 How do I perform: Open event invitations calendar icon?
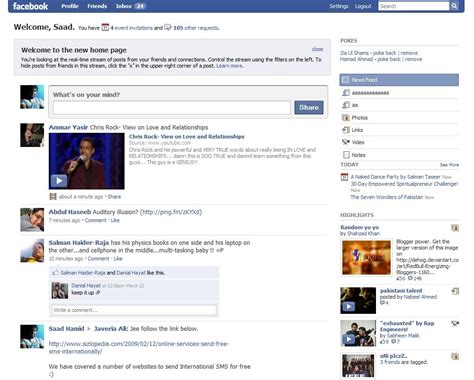click(105, 27)
